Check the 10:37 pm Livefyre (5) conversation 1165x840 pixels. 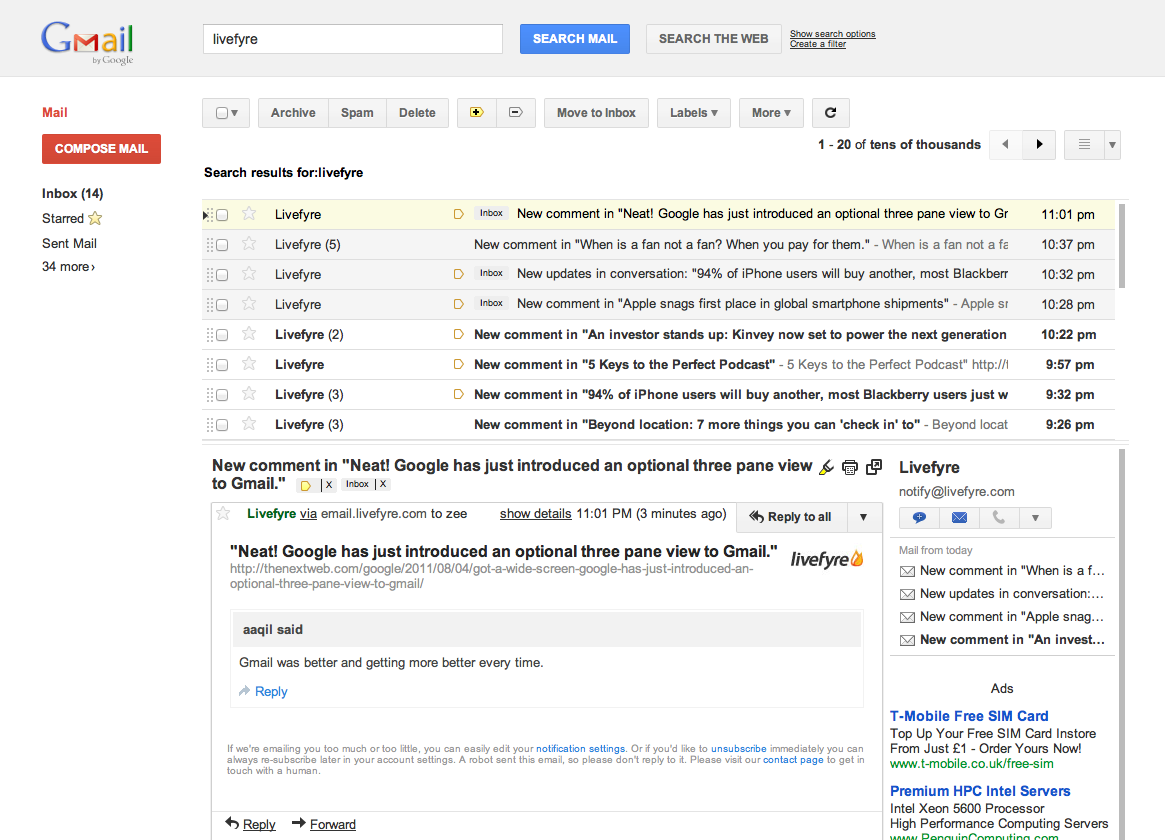pos(221,244)
